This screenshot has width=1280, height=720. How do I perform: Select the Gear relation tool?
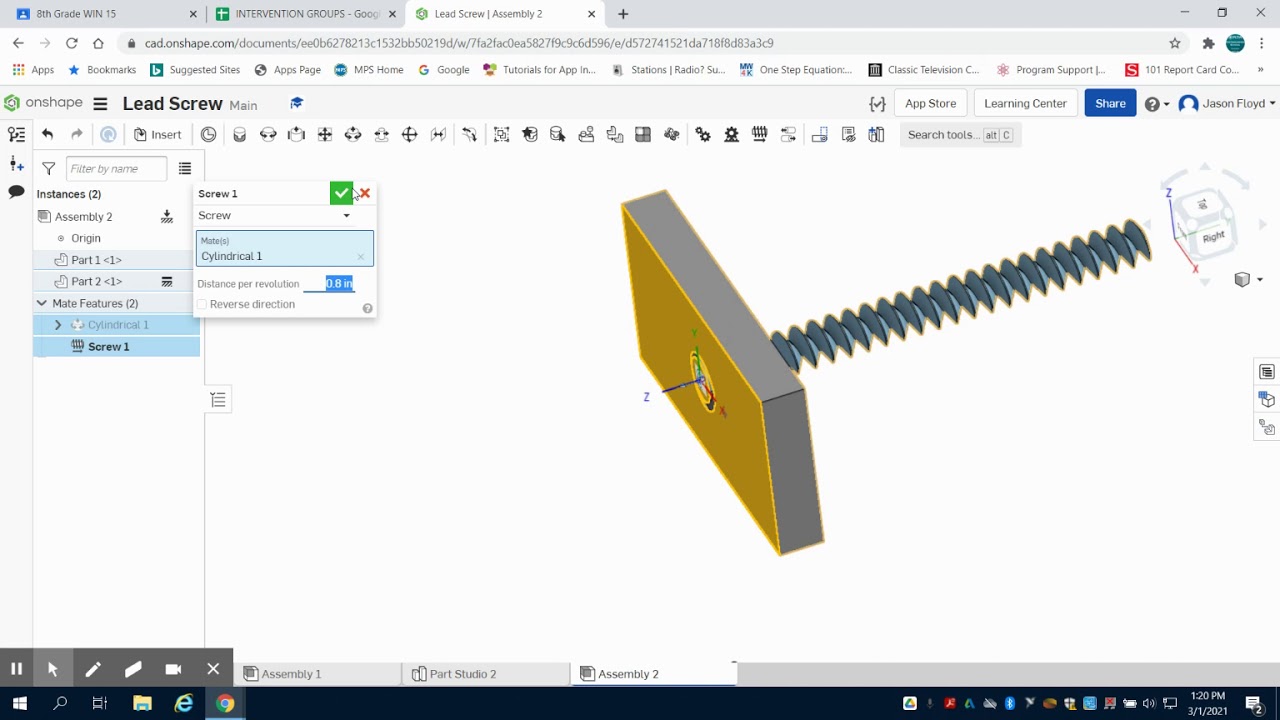(x=703, y=134)
